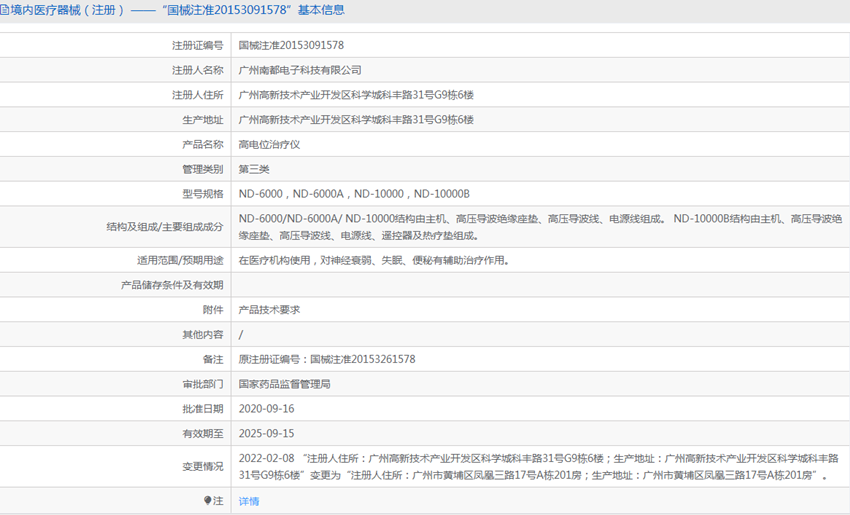This screenshot has height=515, width=850.
Task: Click the 注册人名称 label
Action: coord(198,70)
